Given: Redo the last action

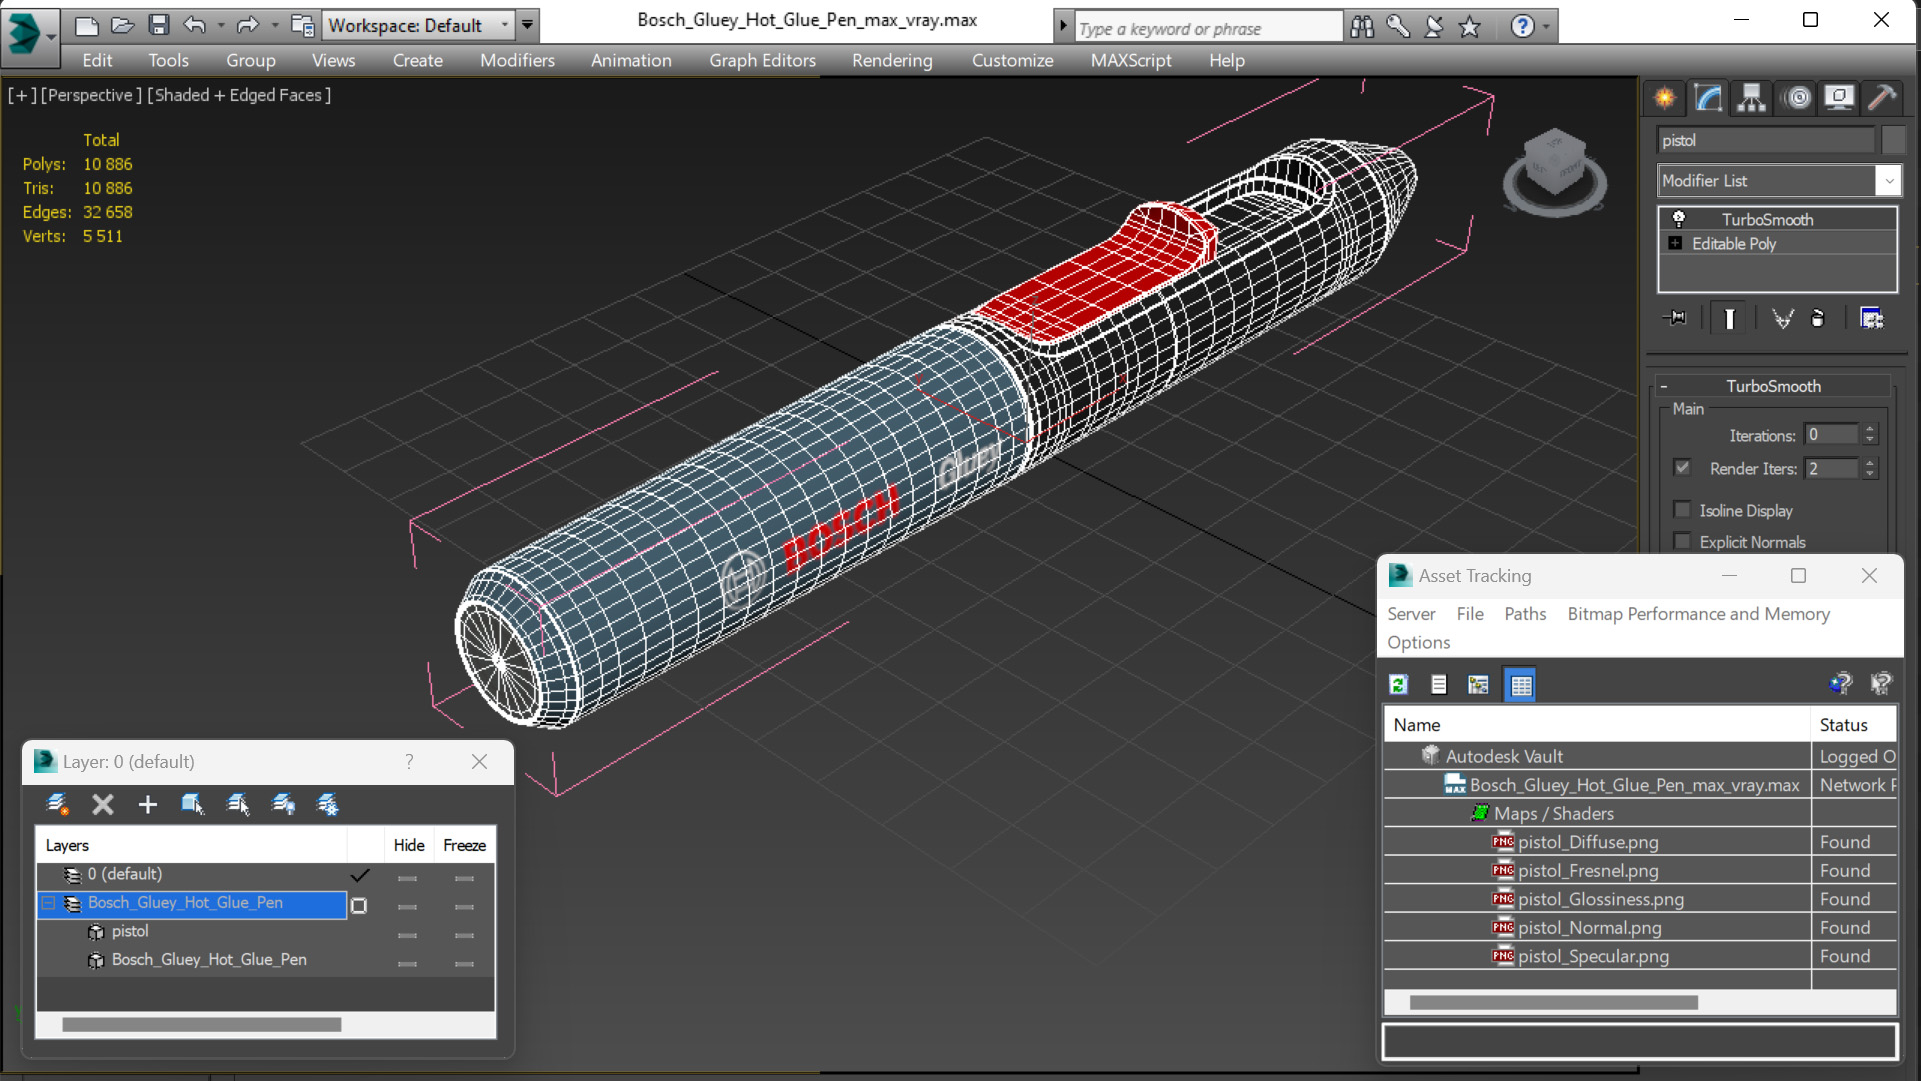Looking at the screenshot, I should click(247, 25).
